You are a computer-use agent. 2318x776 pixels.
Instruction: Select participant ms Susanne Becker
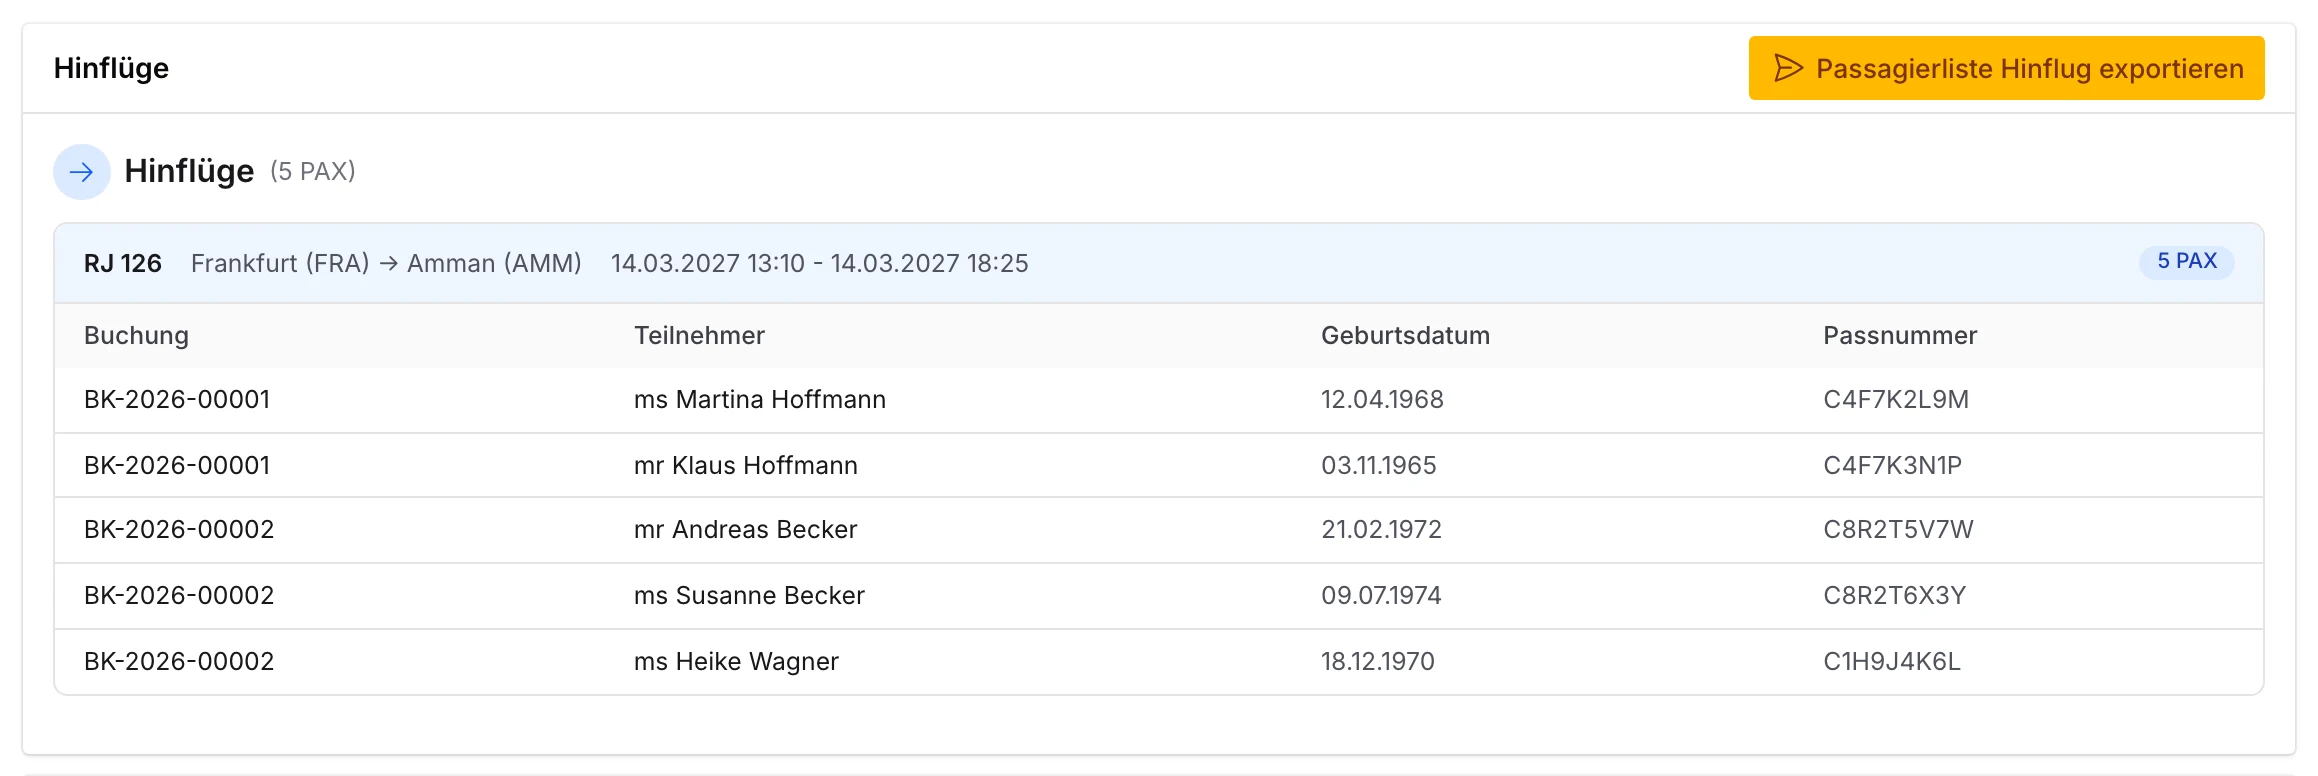pyautogui.click(x=749, y=596)
